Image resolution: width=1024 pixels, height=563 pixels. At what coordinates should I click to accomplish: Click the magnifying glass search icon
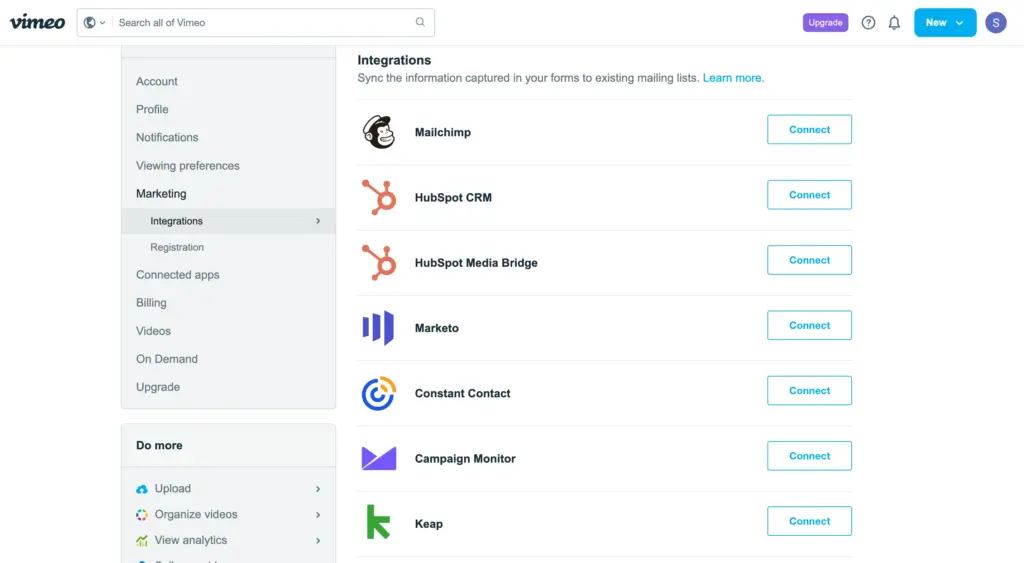coord(420,22)
